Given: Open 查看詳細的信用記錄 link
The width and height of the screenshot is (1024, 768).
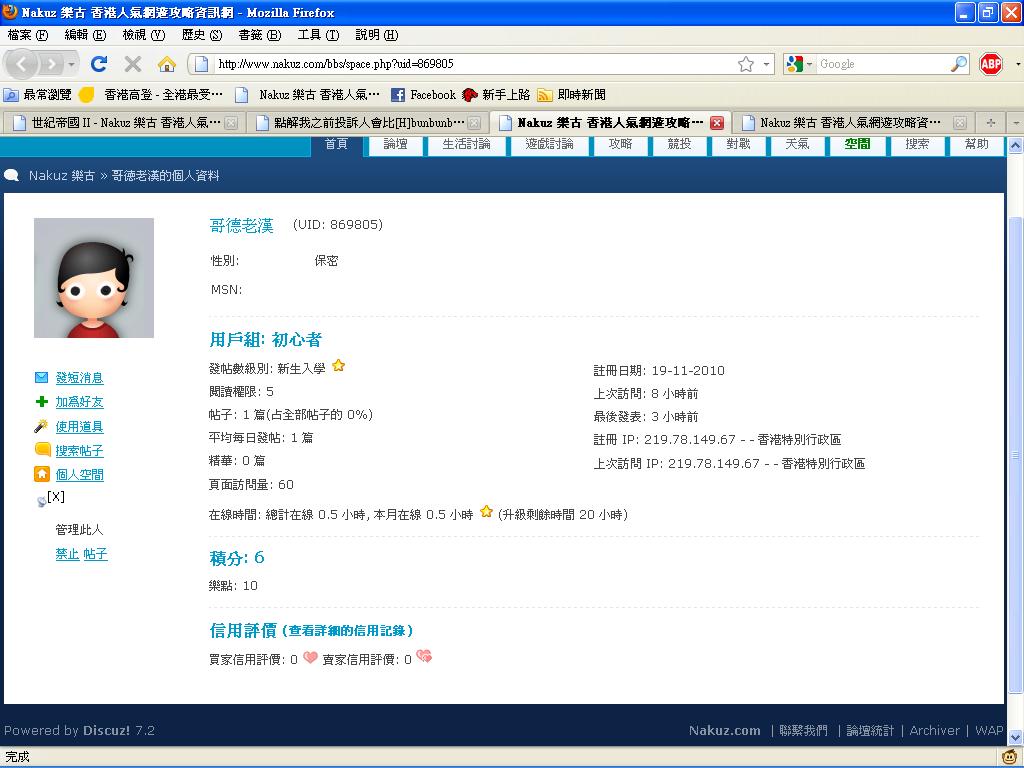Looking at the screenshot, I should (348, 631).
